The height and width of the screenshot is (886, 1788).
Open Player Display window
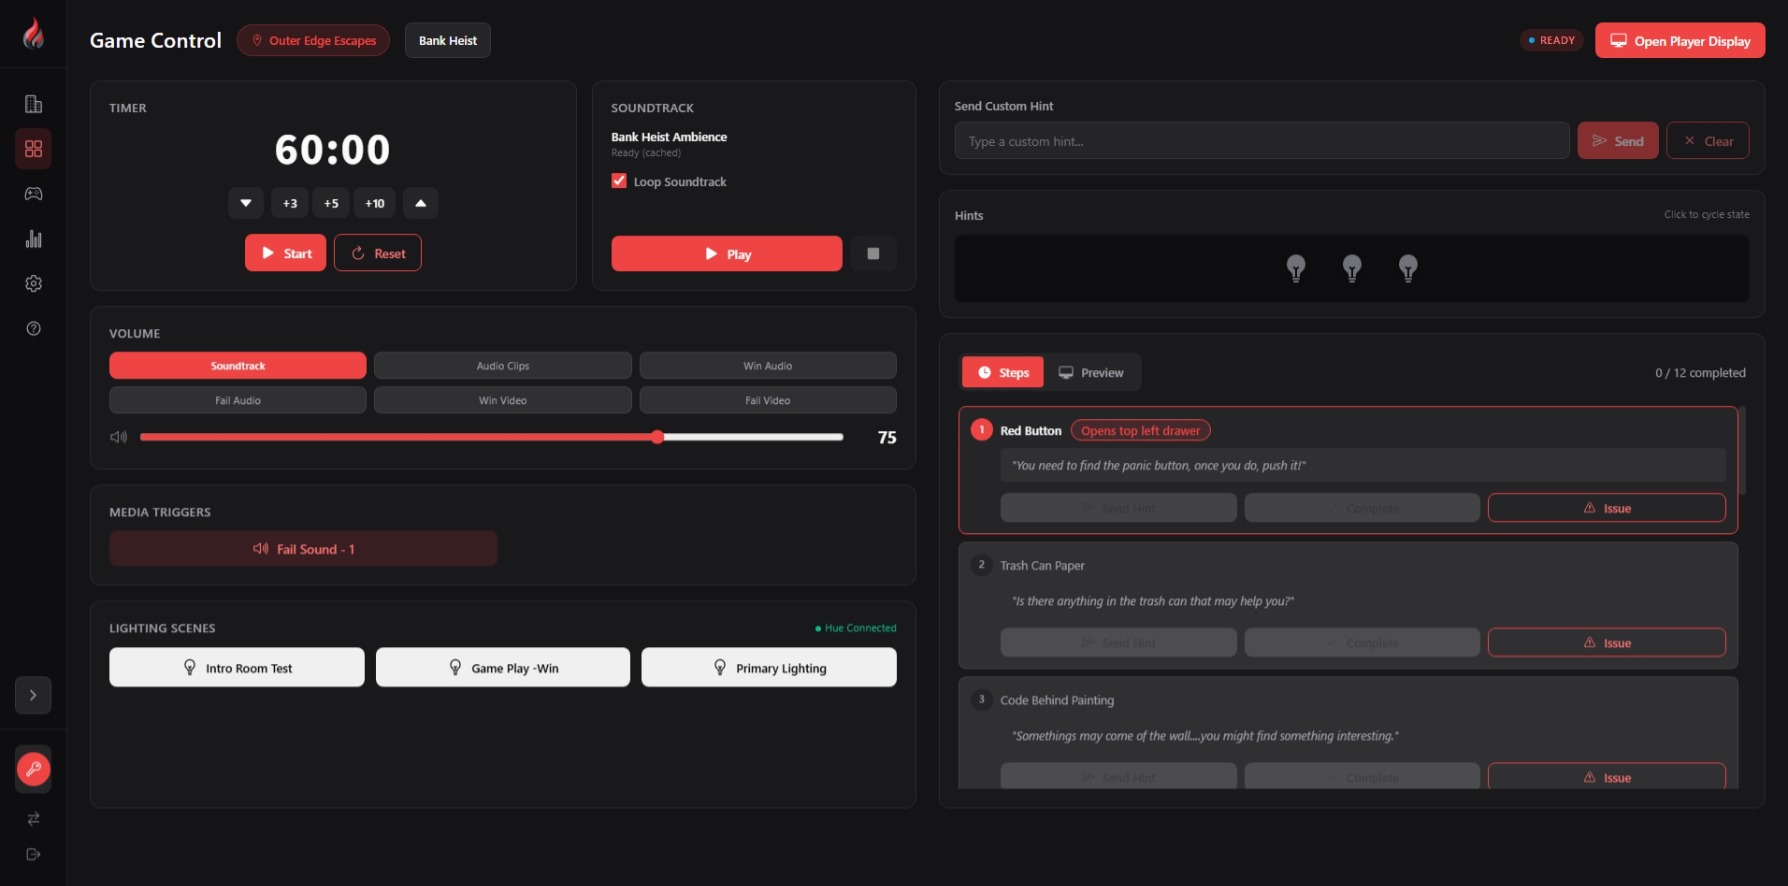1680,41
